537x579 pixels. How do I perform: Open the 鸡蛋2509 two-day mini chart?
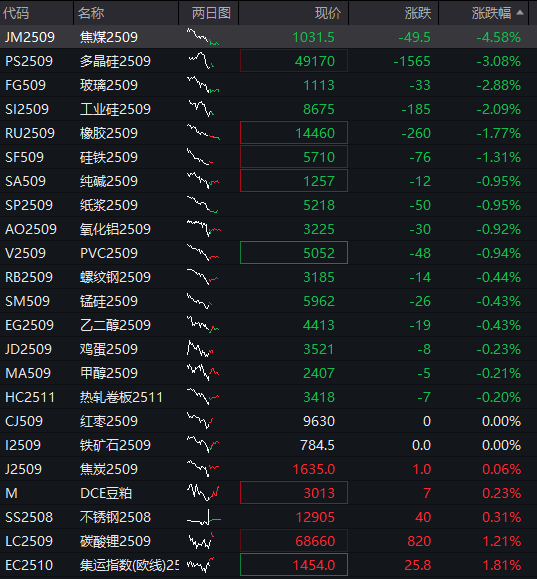(x=200, y=349)
